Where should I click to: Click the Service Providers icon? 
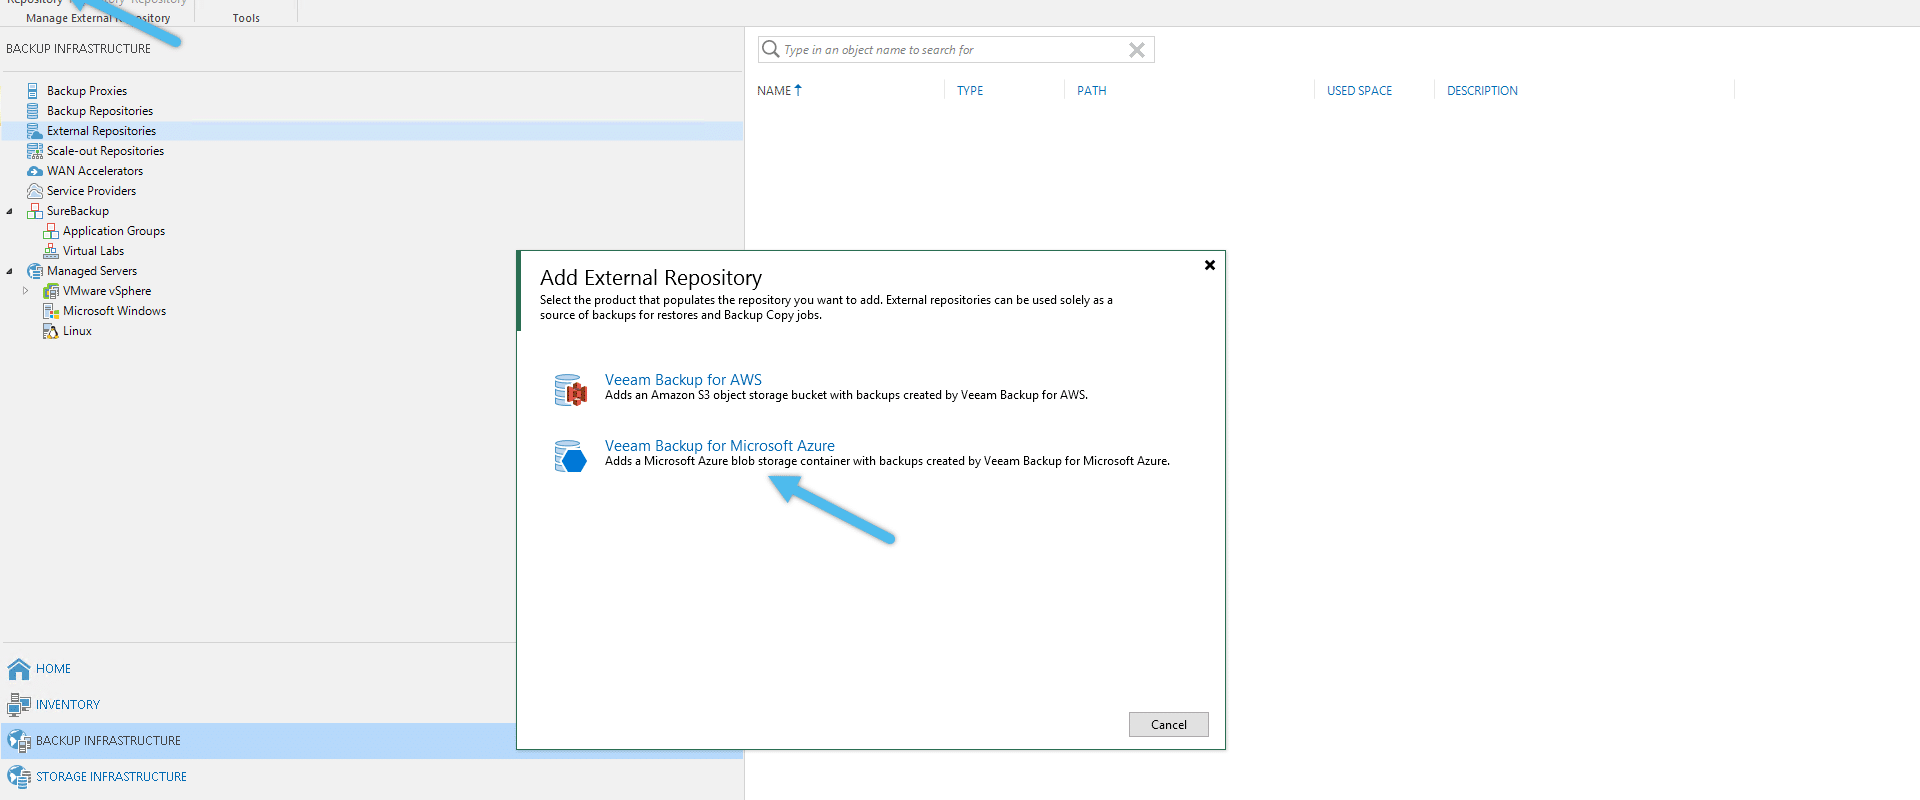pos(34,191)
